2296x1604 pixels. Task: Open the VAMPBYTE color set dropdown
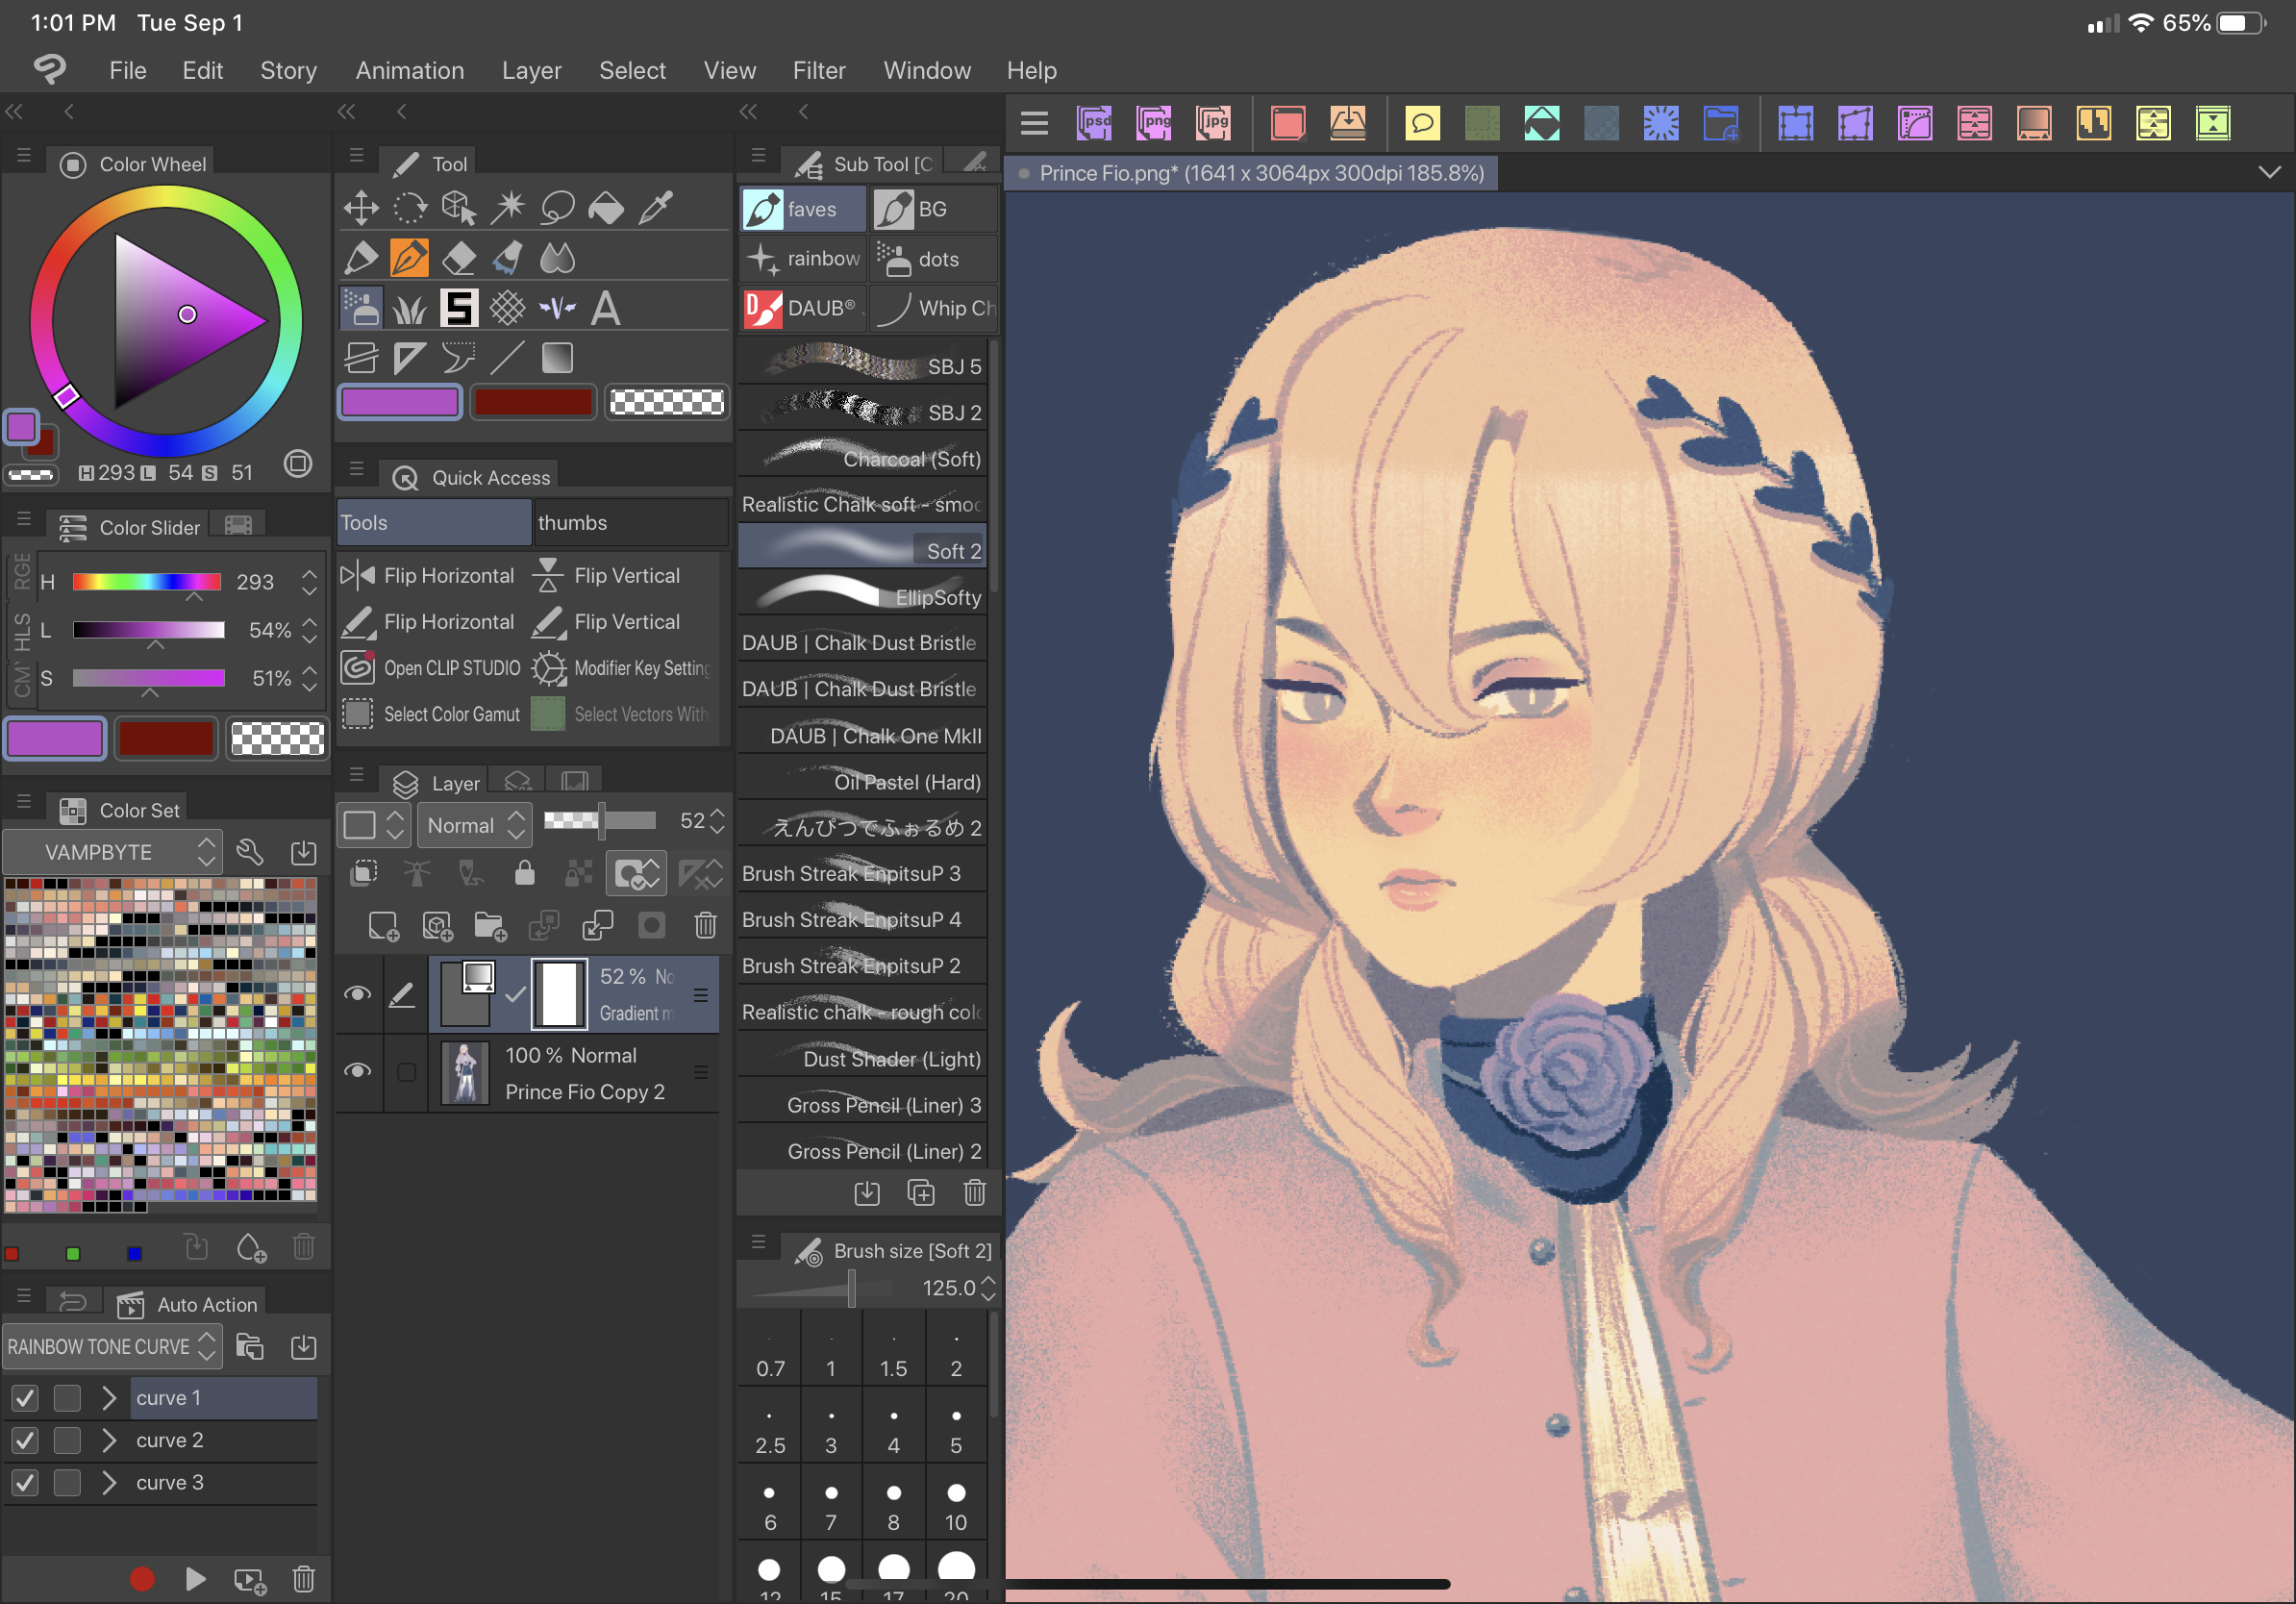click(x=112, y=852)
